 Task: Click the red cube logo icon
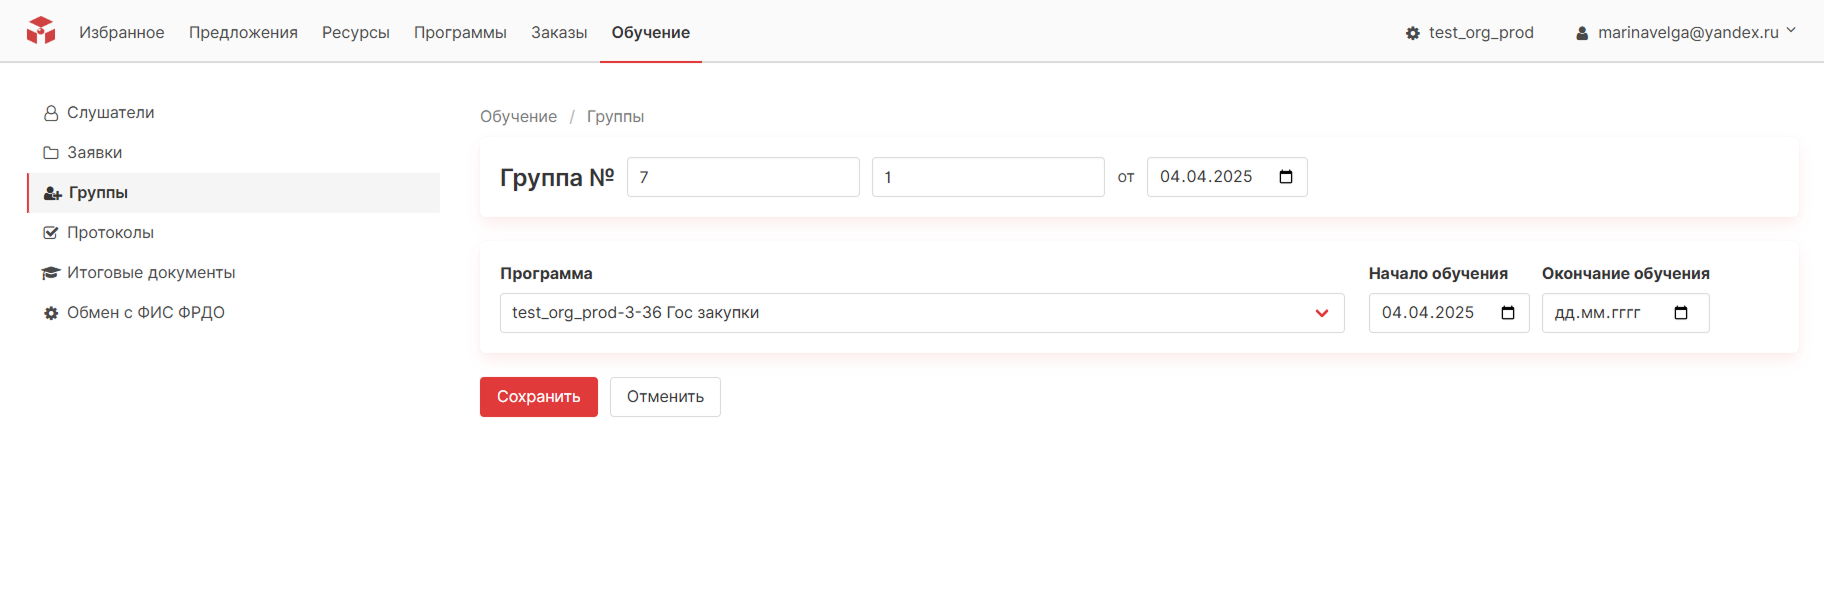coord(41,31)
